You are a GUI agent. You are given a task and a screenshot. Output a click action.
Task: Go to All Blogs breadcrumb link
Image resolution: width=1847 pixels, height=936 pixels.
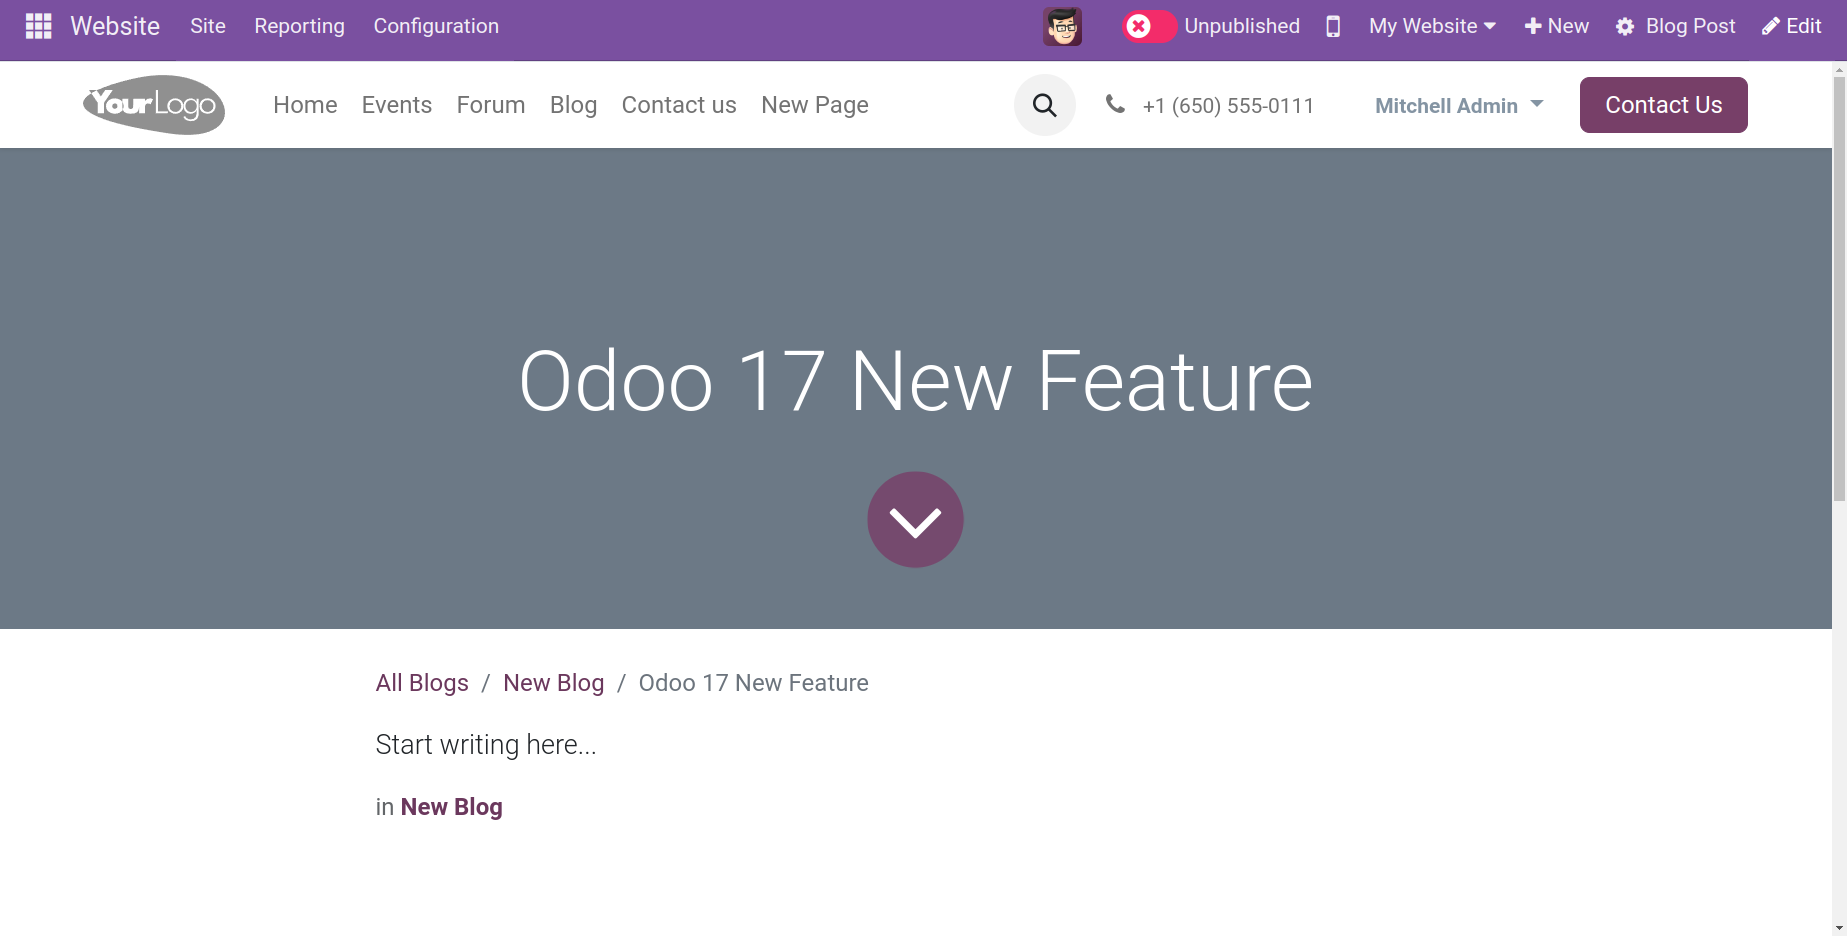(422, 683)
